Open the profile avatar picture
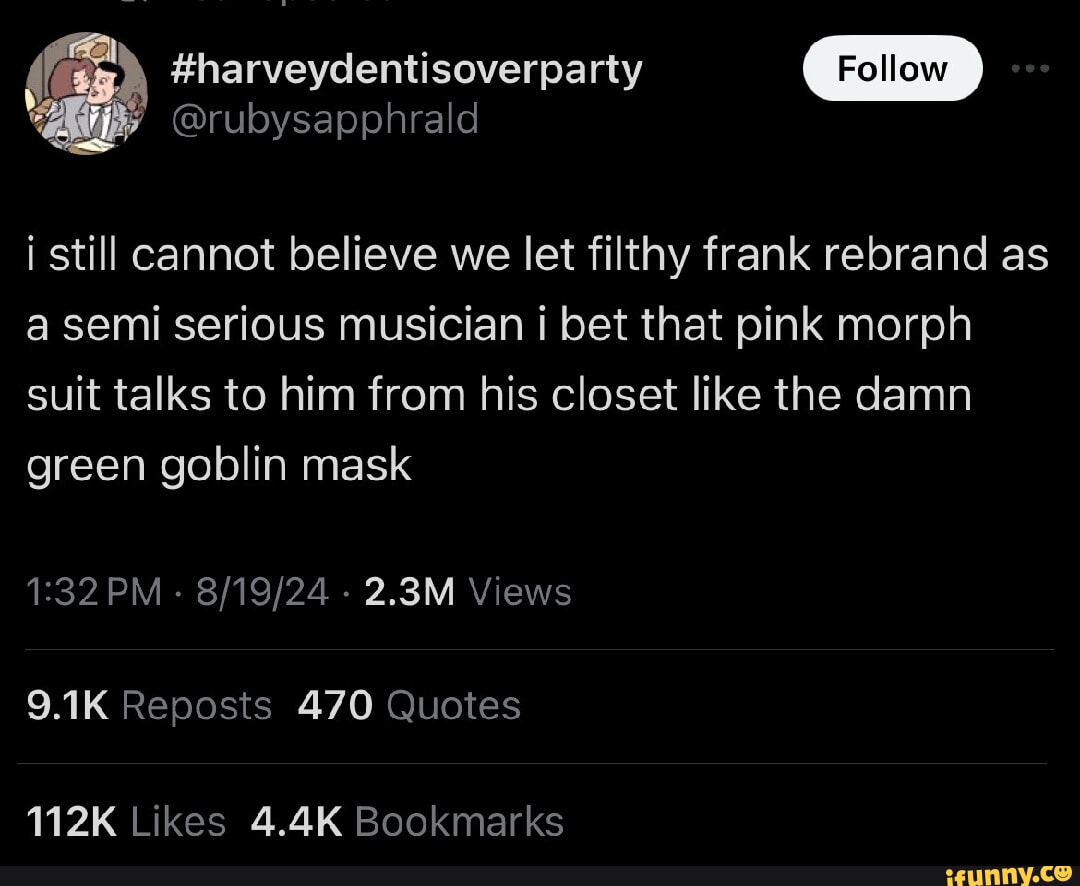 pyautogui.click(x=87, y=93)
